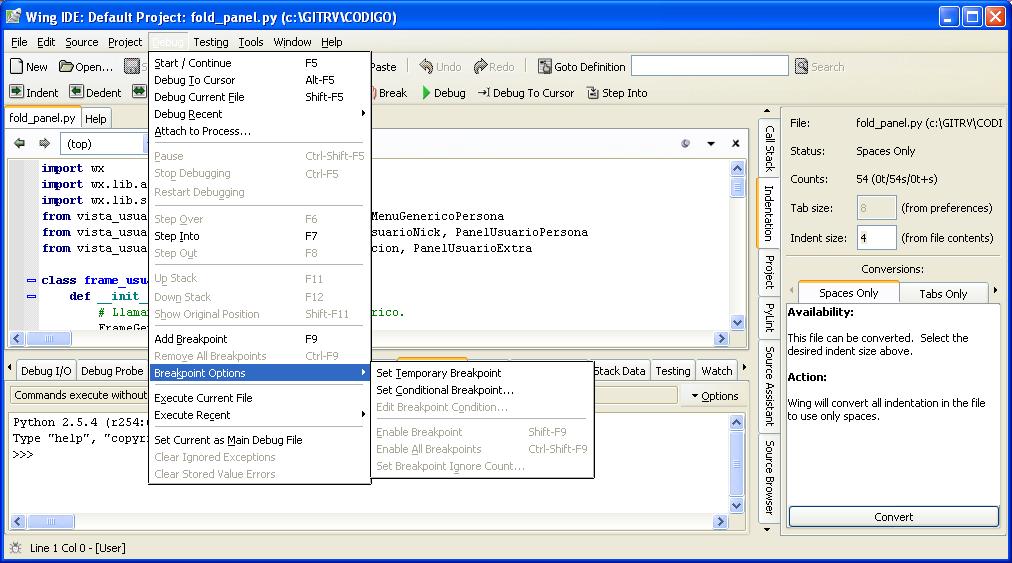Switch to Source Browser side tab
Screen dimensions: 1012x563
click(x=769, y=476)
